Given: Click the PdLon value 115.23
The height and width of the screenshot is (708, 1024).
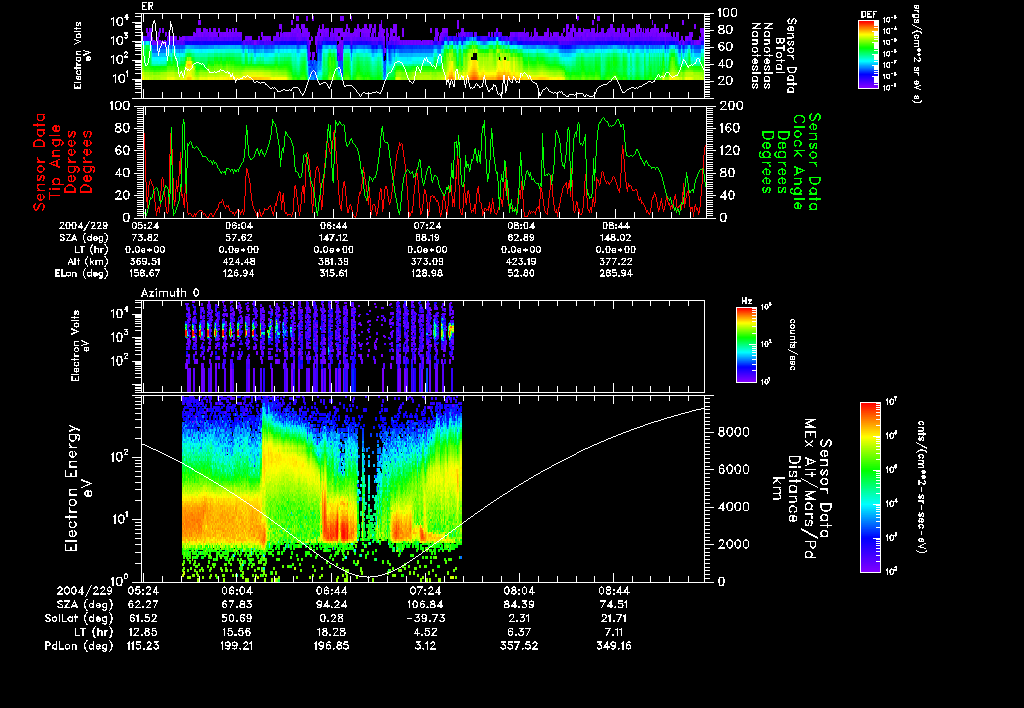Looking at the screenshot, I should [x=143, y=646].
